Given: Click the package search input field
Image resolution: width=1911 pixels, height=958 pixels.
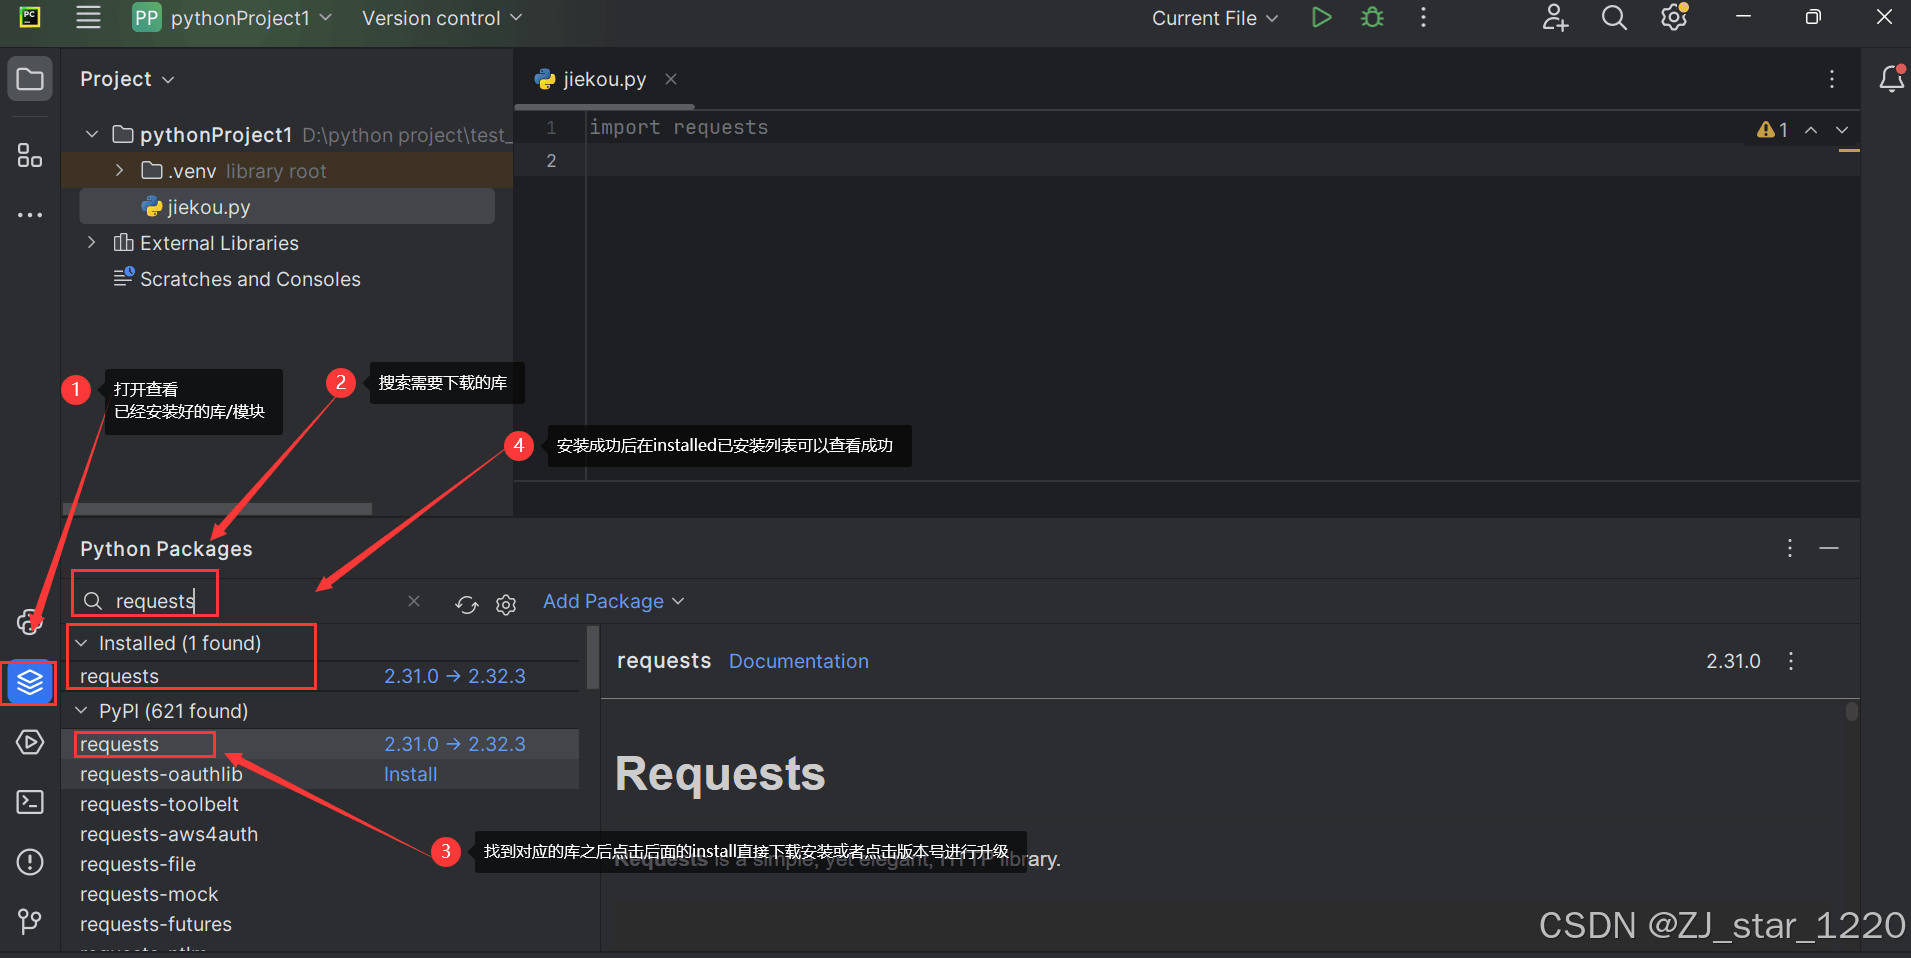Looking at the screenshot, I should coord(250,601).
